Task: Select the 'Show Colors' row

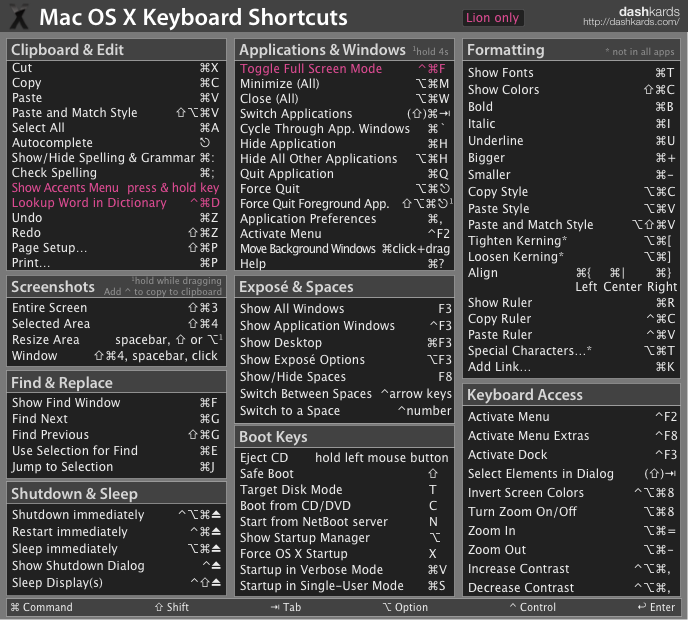Action: [x=572, y=90]
